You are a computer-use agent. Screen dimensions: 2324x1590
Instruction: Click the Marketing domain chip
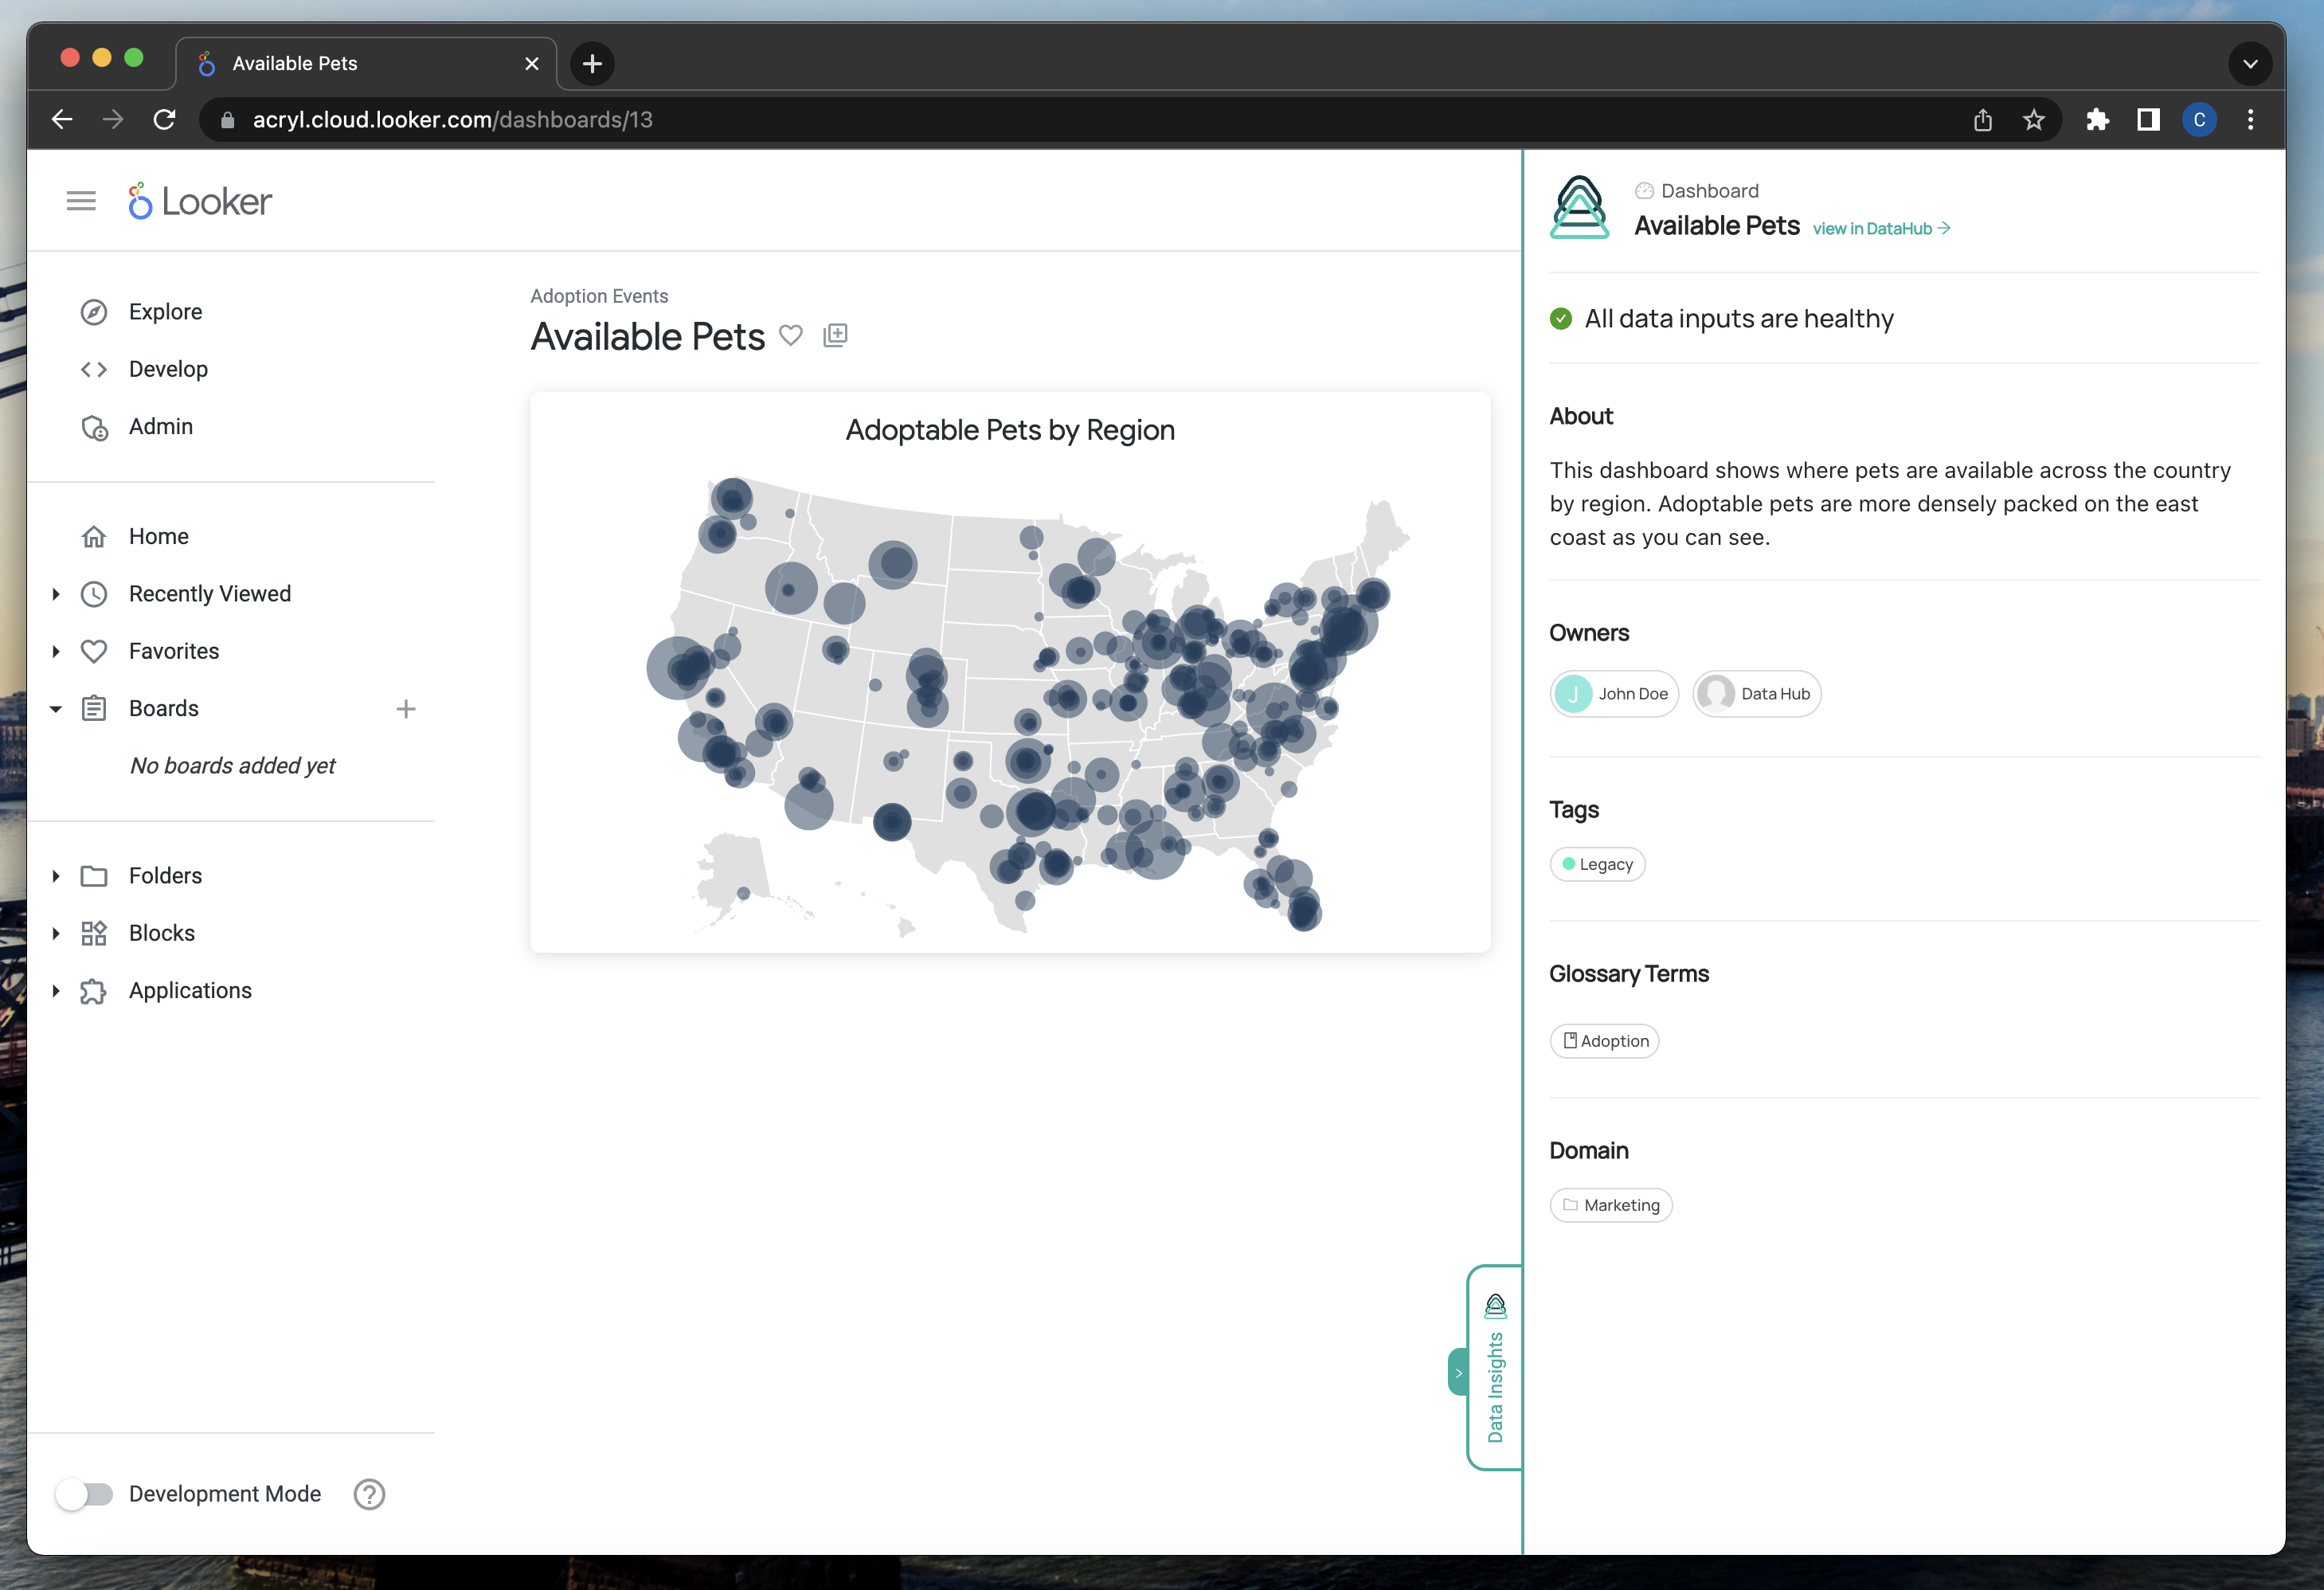click(1610, 1205)
